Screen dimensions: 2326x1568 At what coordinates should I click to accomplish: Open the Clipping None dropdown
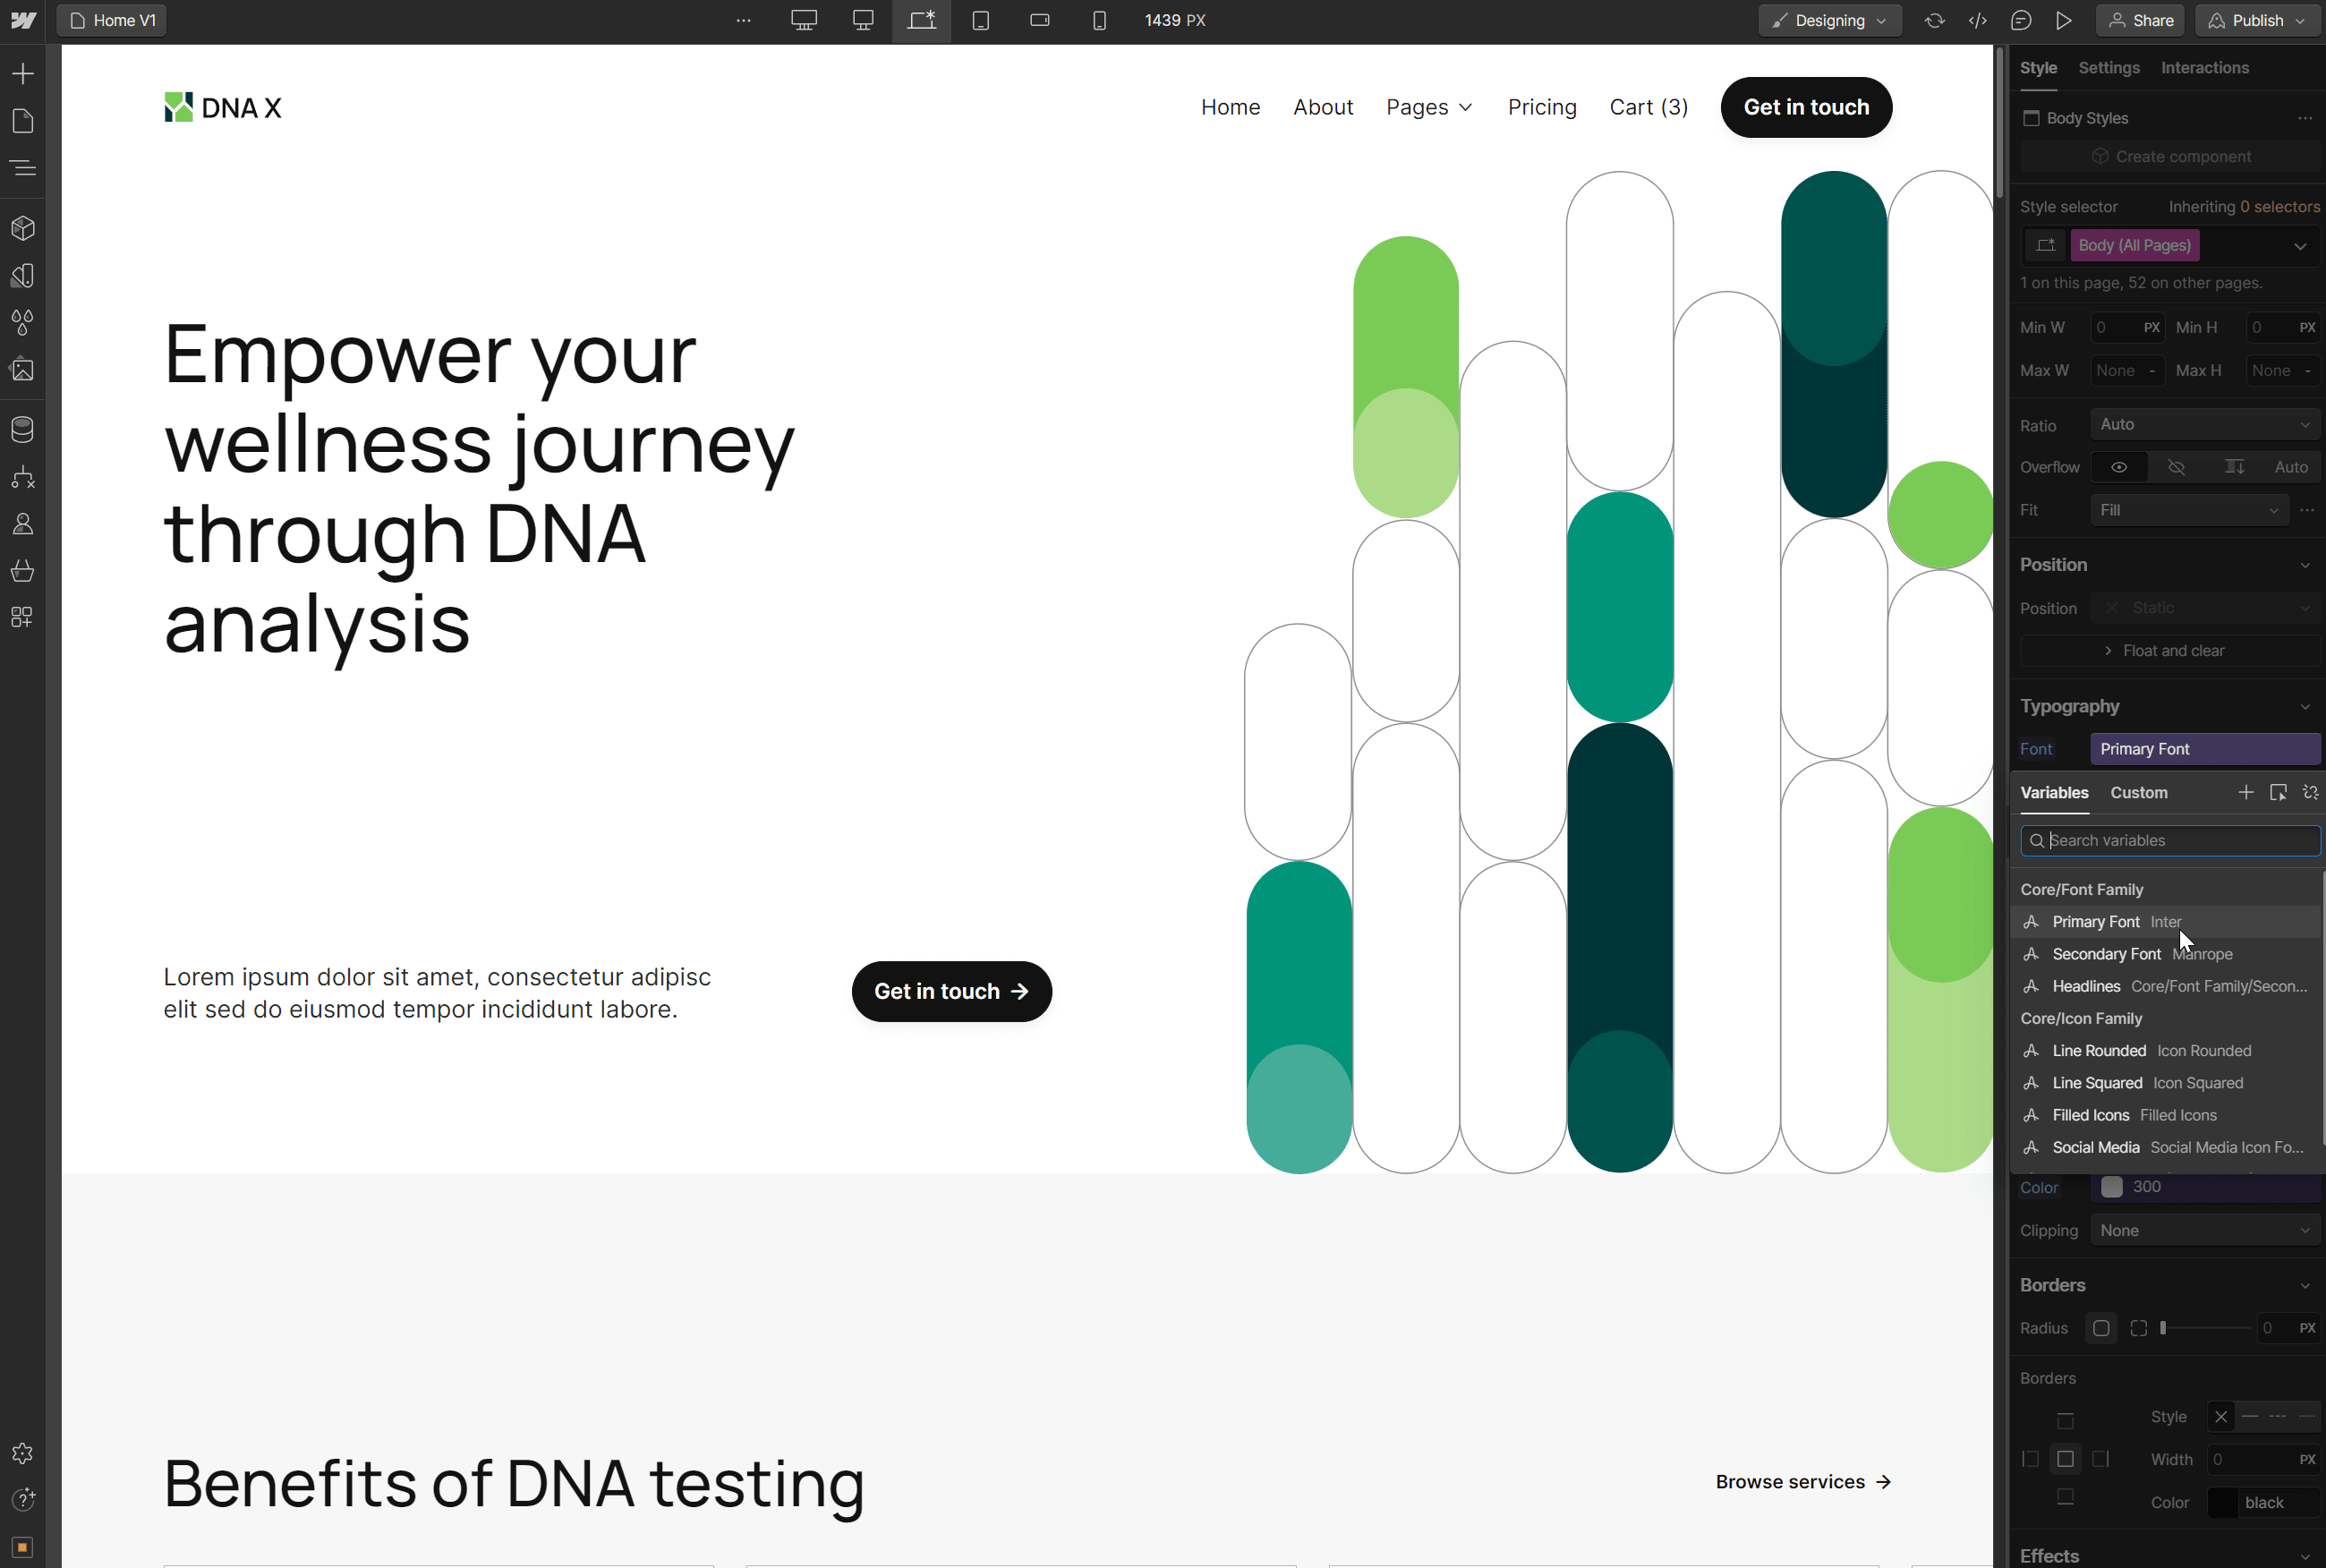2205,1231
